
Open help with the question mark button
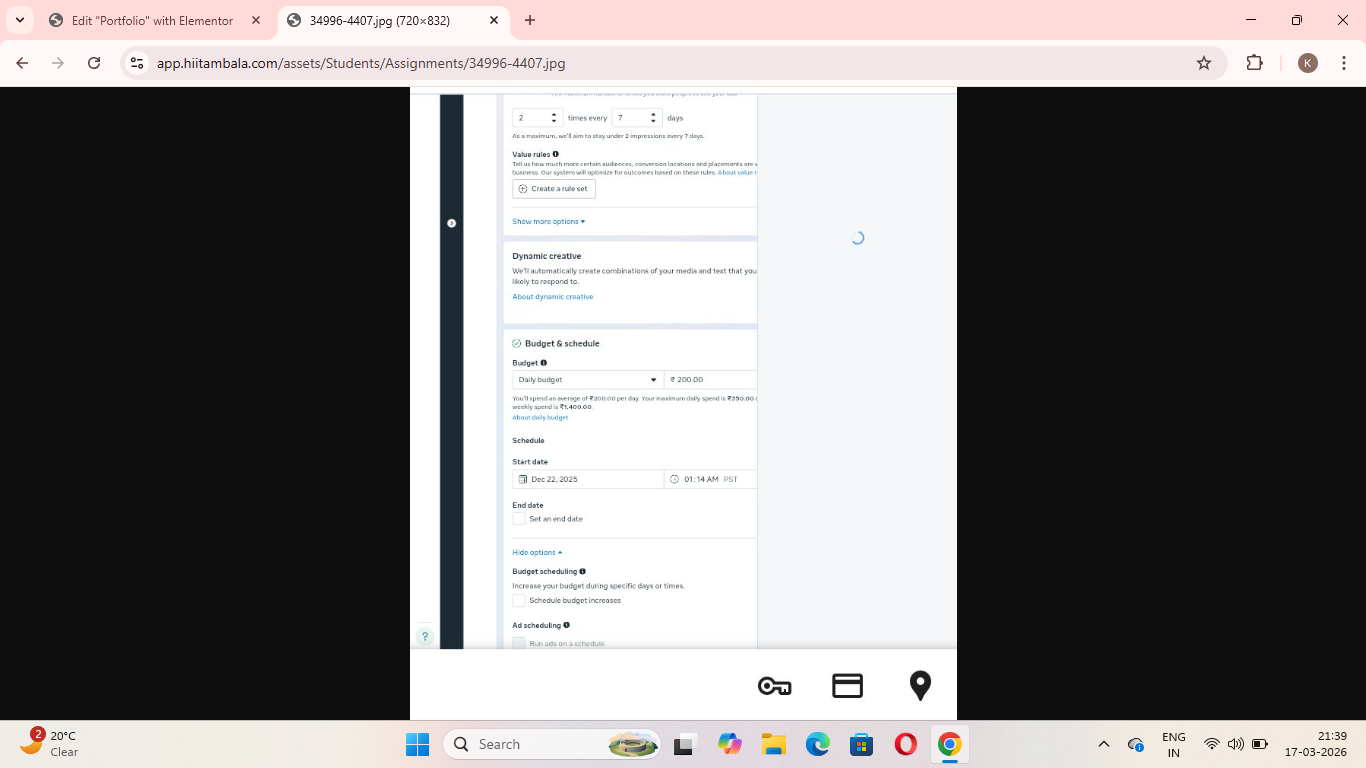pos(425,636)
